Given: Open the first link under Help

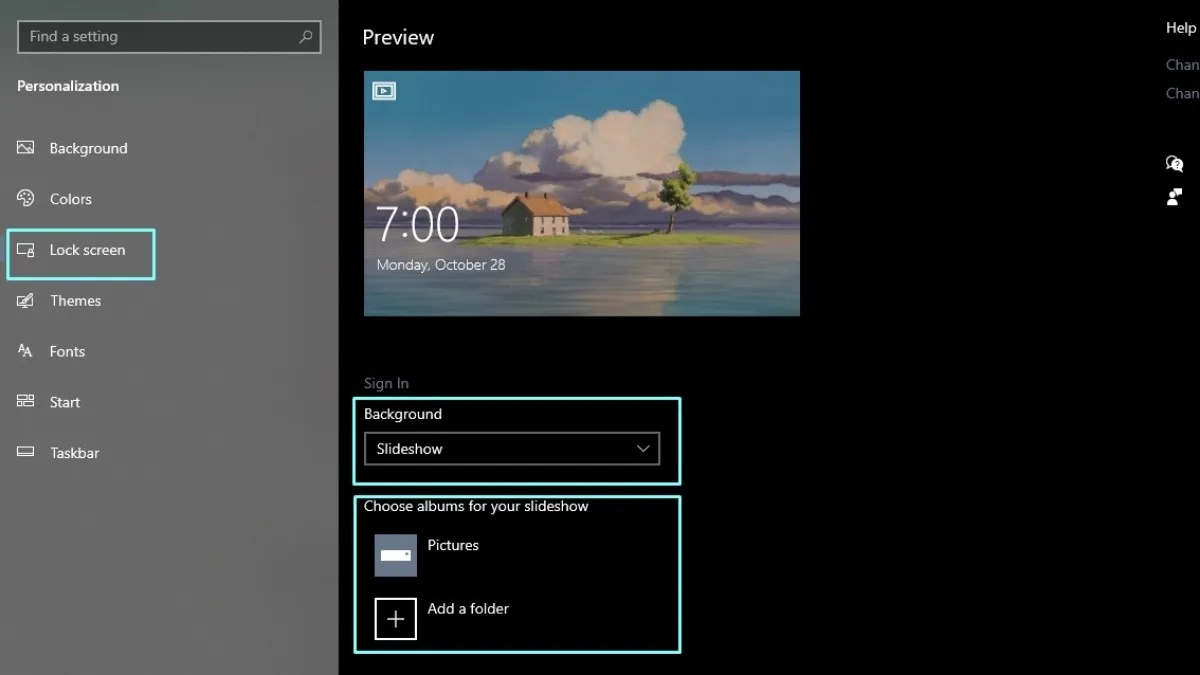Looking at the screenshot, I should pyautogui.click(x=1182, y=64).
